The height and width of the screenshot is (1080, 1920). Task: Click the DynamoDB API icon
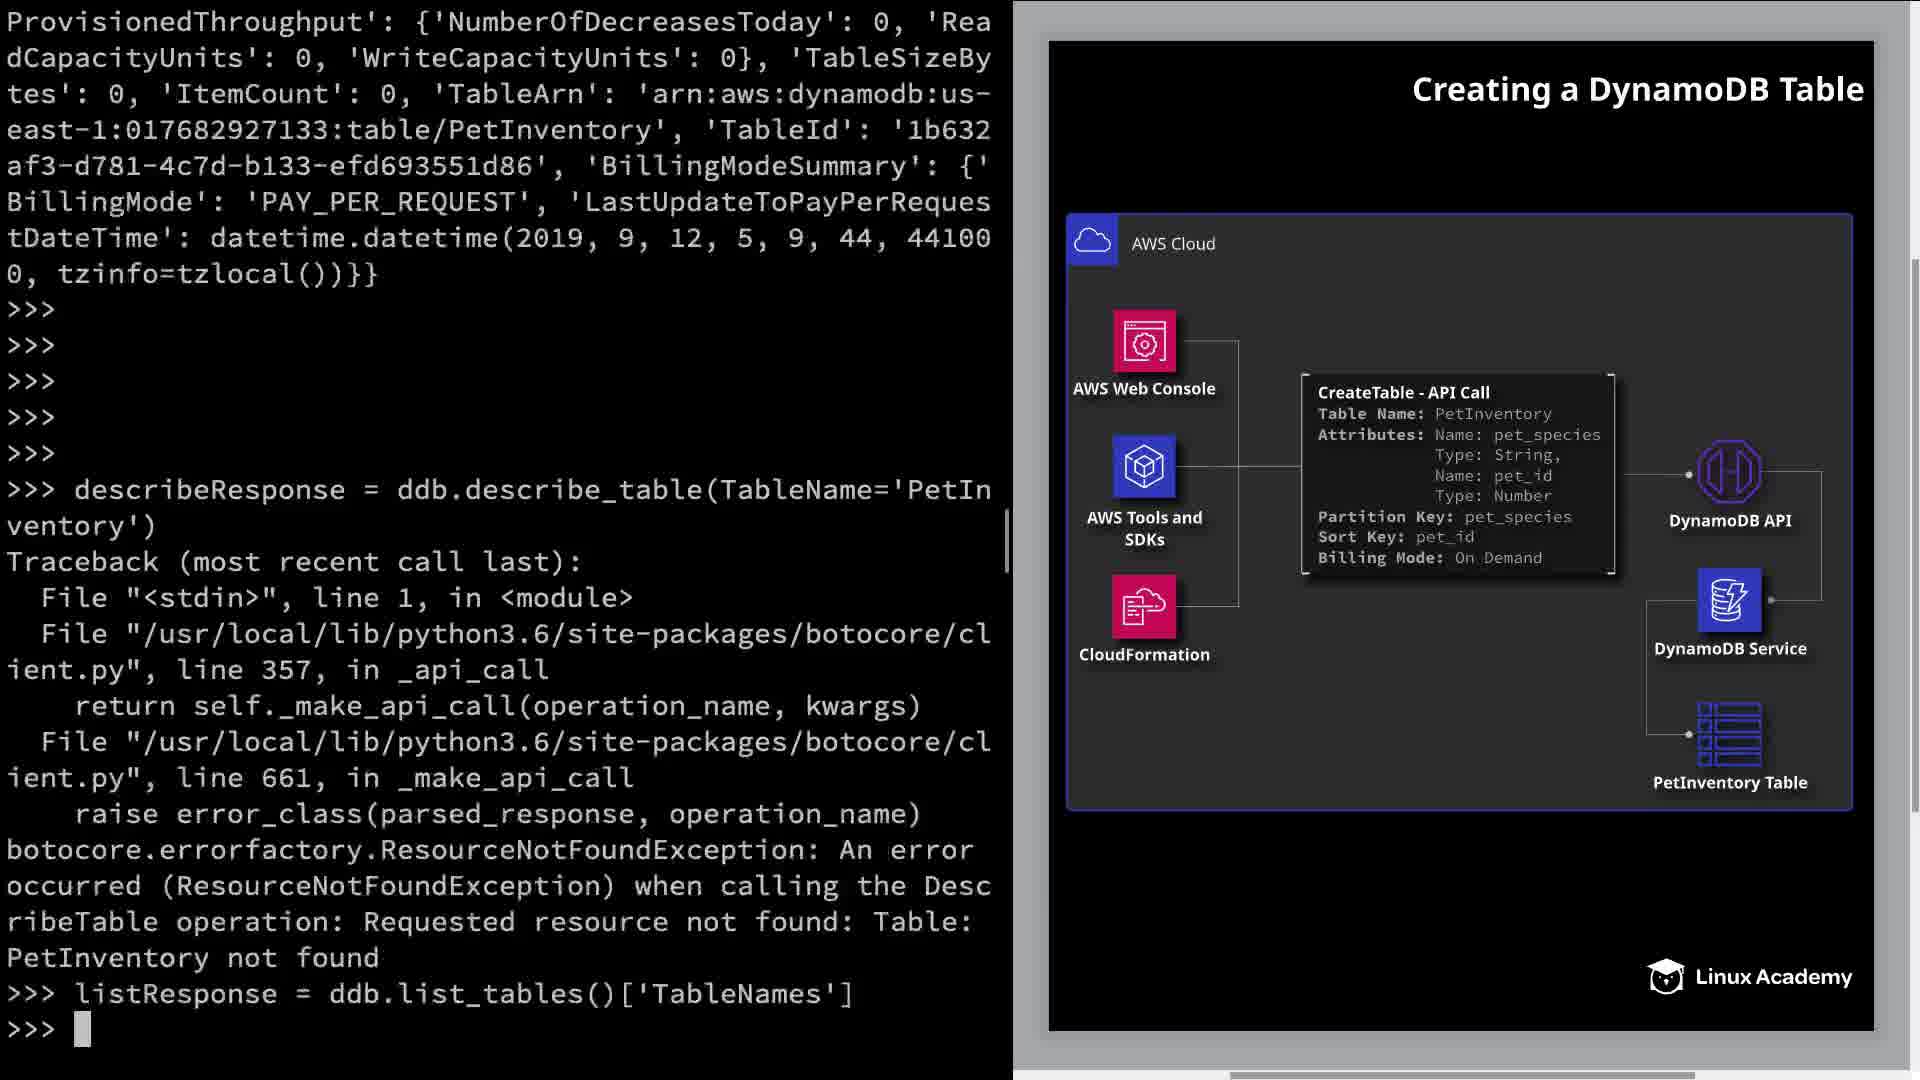coord(1729,472)
